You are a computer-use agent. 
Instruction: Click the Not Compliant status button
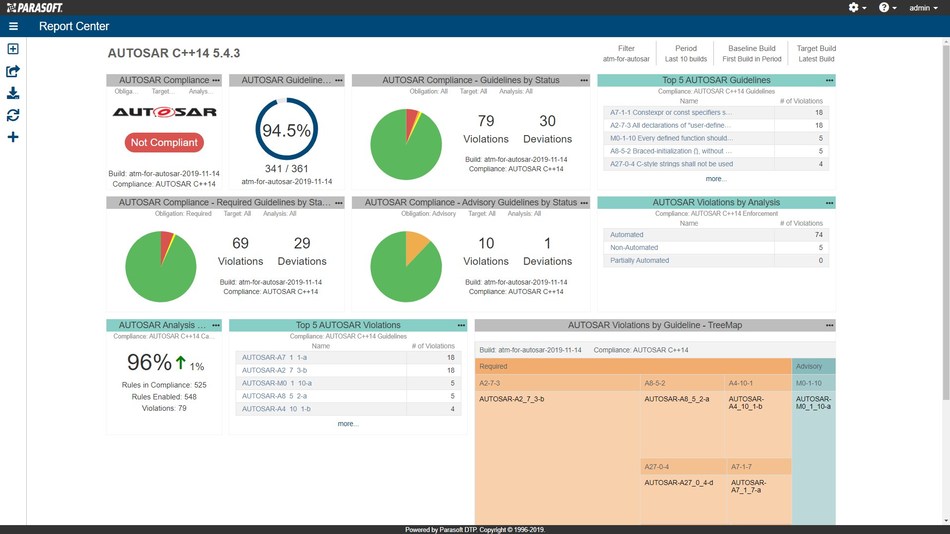164,142
